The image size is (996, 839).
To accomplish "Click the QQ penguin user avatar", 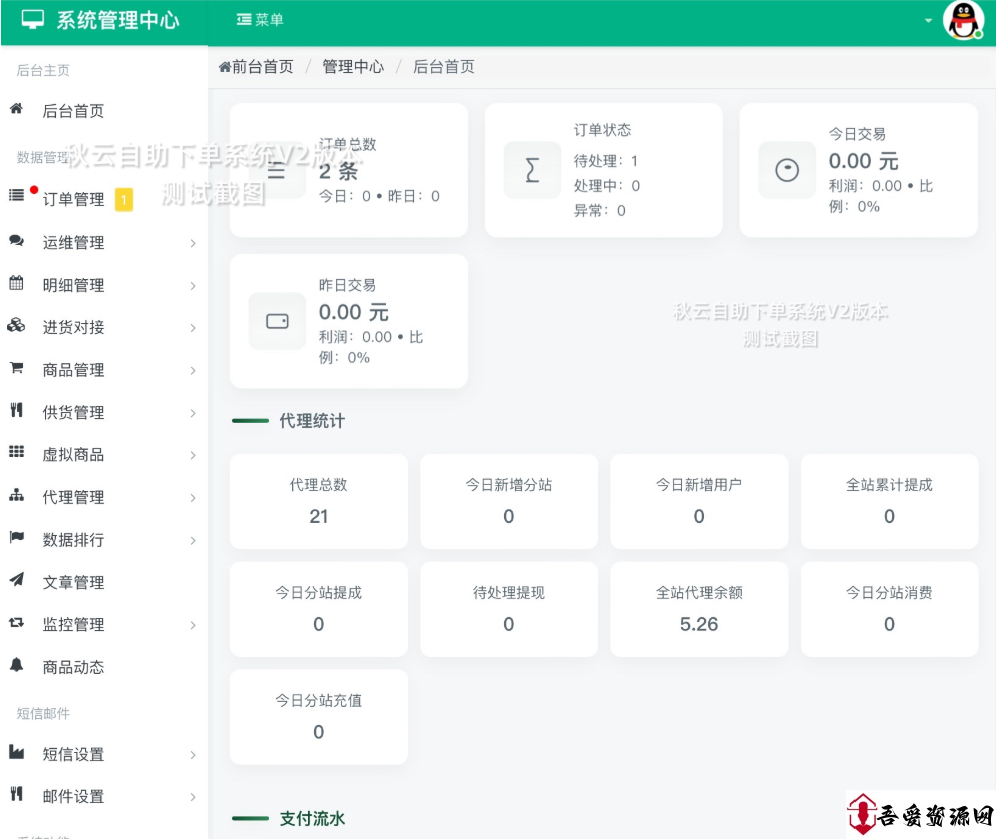I will pos(963,20).
